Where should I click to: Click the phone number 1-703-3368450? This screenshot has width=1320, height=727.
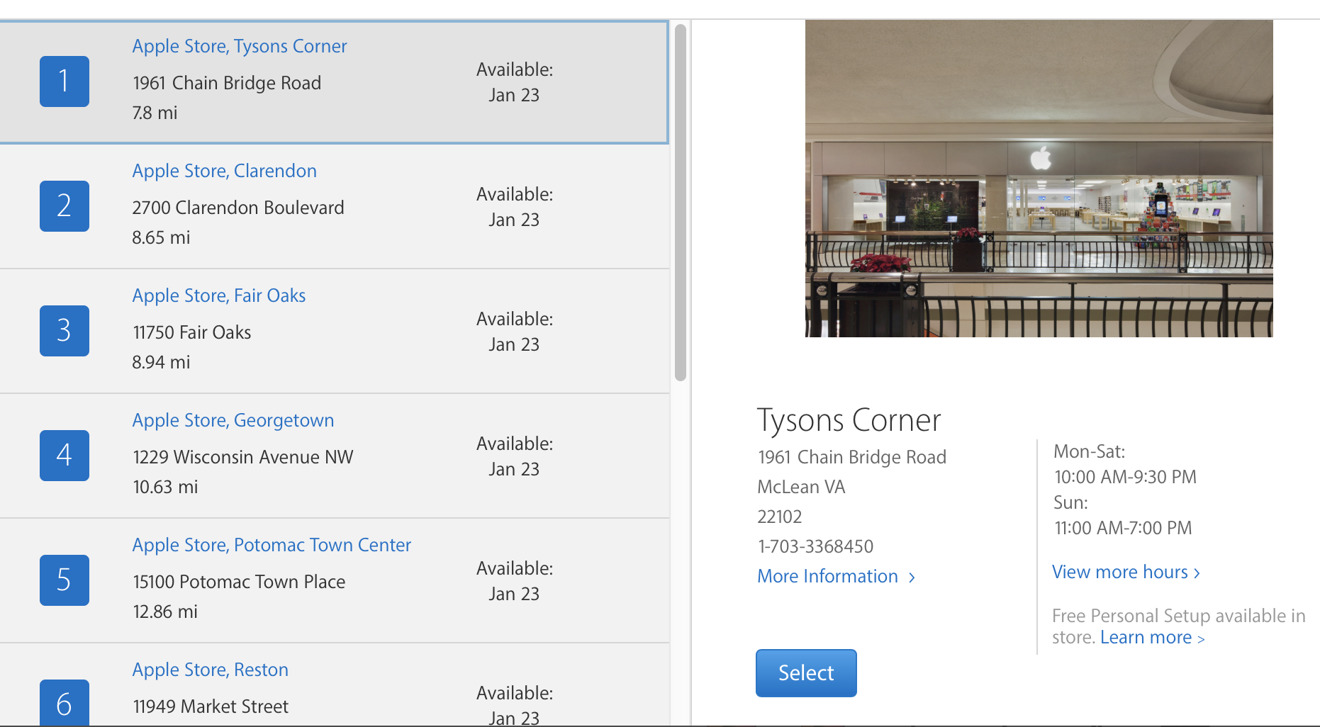(816, 547)
